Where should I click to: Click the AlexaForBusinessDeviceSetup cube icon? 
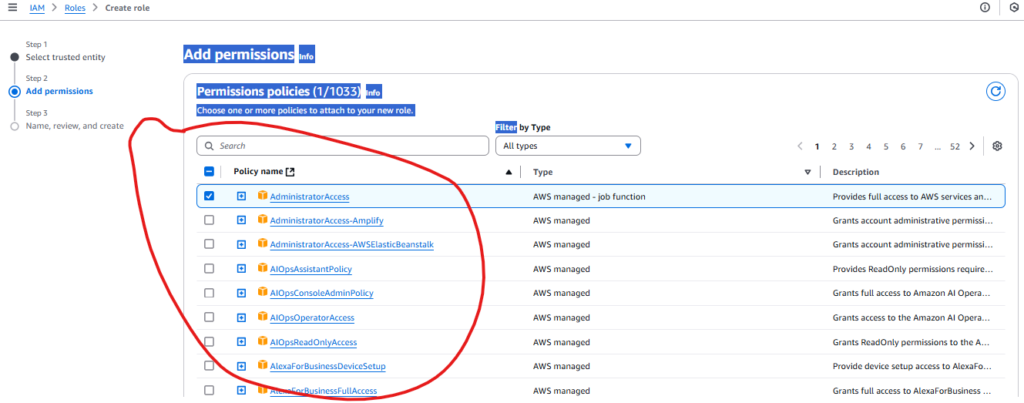point(263,365)
